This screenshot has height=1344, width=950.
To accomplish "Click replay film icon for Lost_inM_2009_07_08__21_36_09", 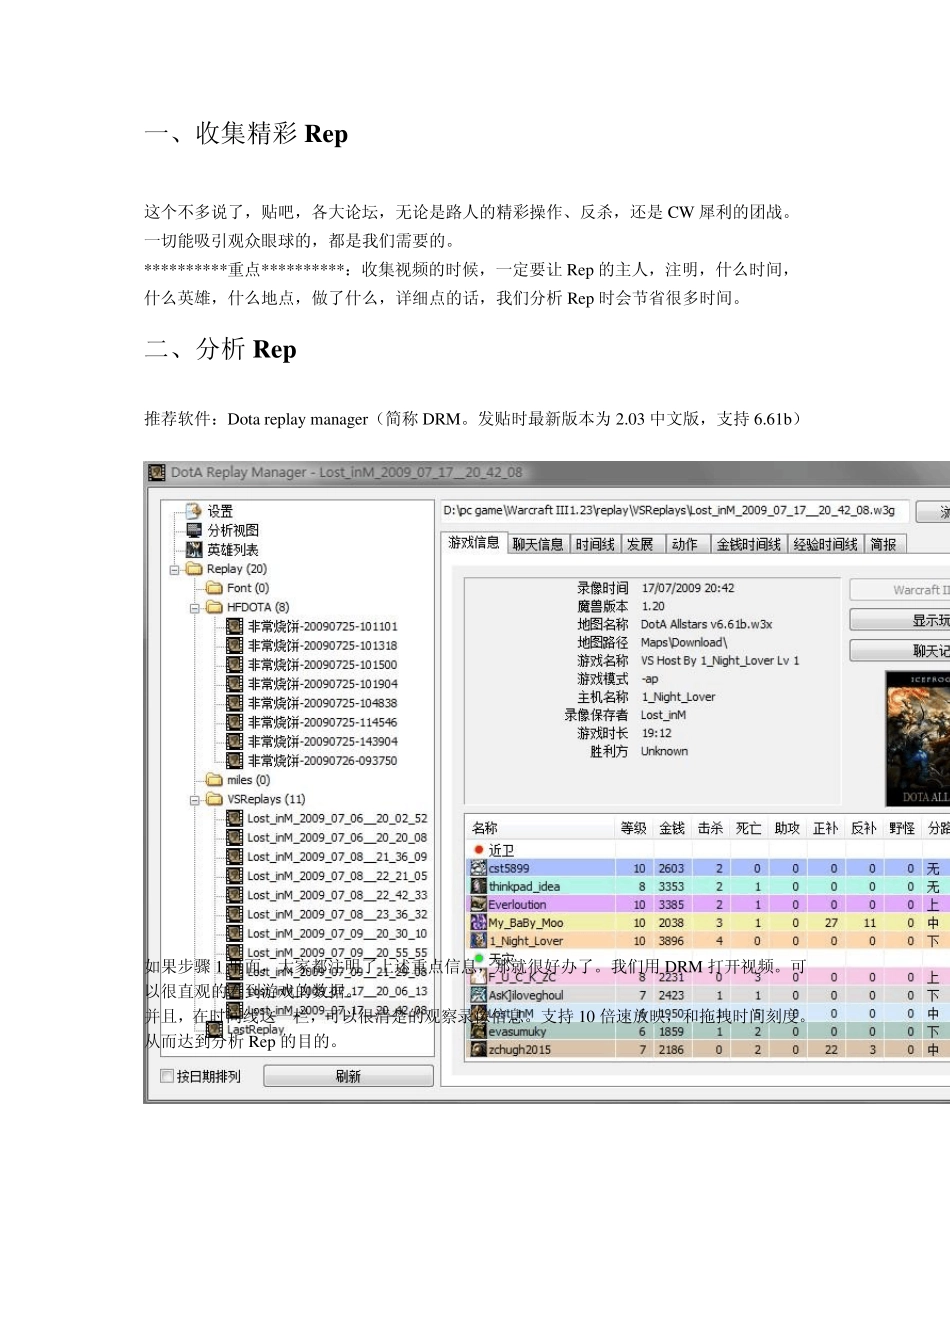I will tap(235, 856).
